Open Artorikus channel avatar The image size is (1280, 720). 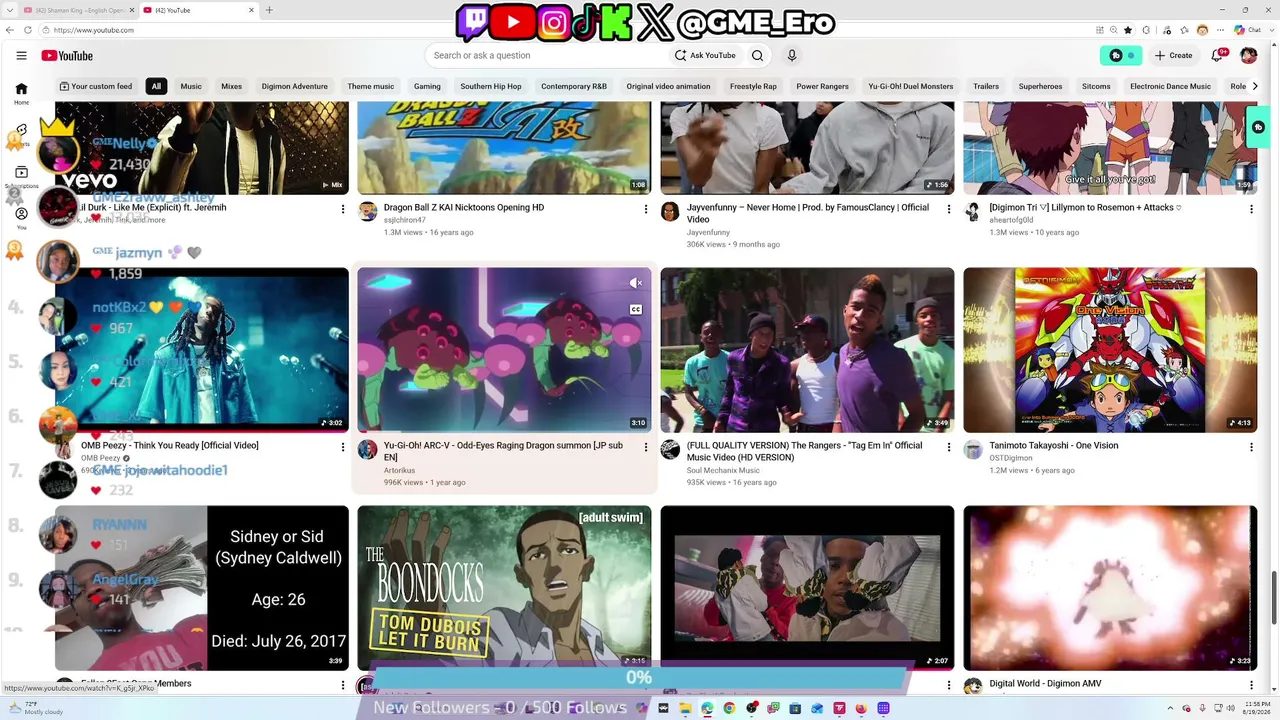click(368, 450)
